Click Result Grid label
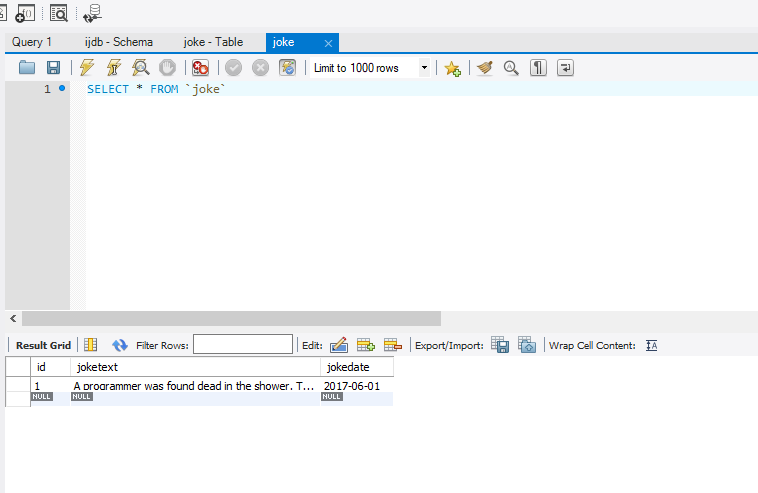Viewport: 758px width, 493px height. [x=43, y=345]
